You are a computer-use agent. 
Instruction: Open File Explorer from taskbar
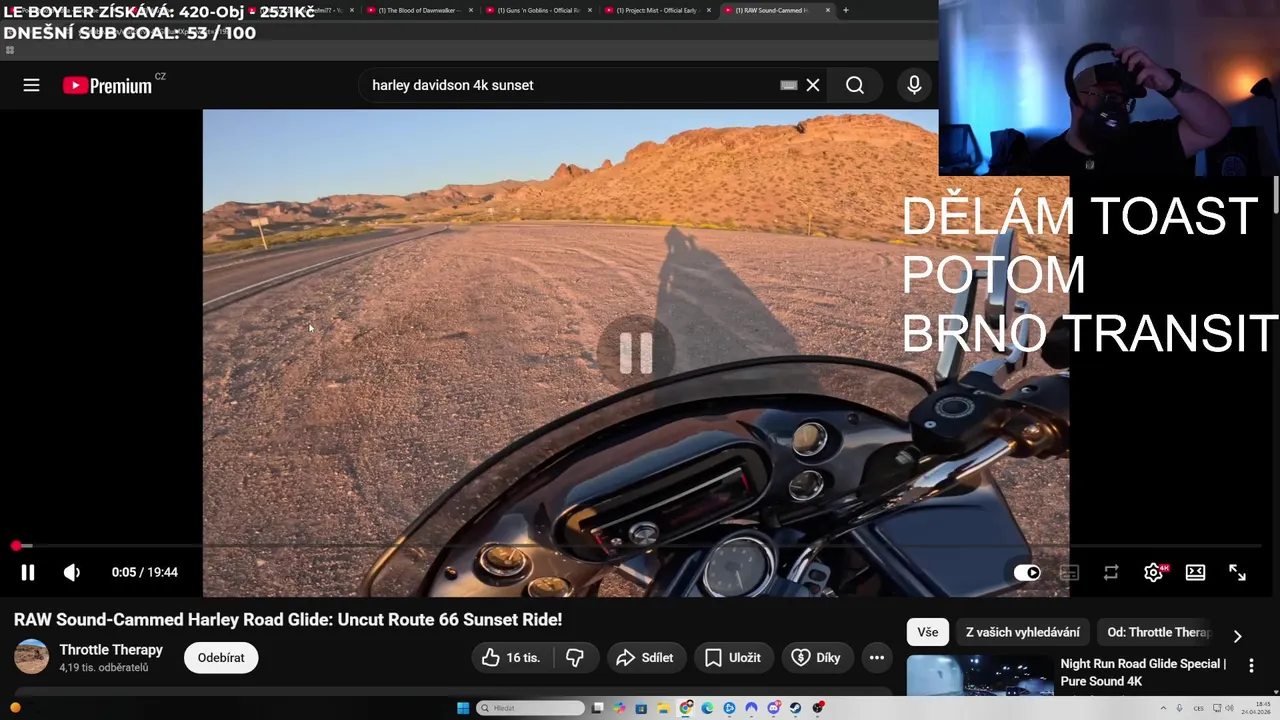coord(663,708)
